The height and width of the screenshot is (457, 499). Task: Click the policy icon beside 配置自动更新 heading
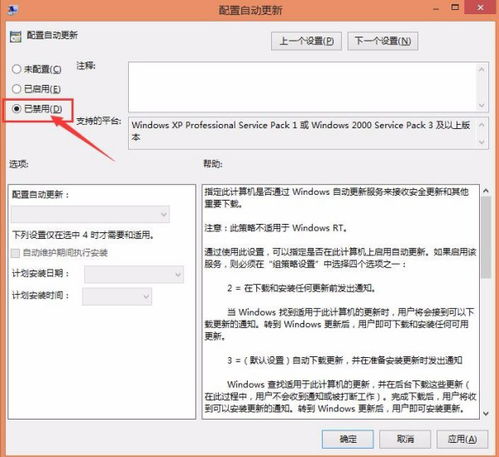(x=15, y=37)
